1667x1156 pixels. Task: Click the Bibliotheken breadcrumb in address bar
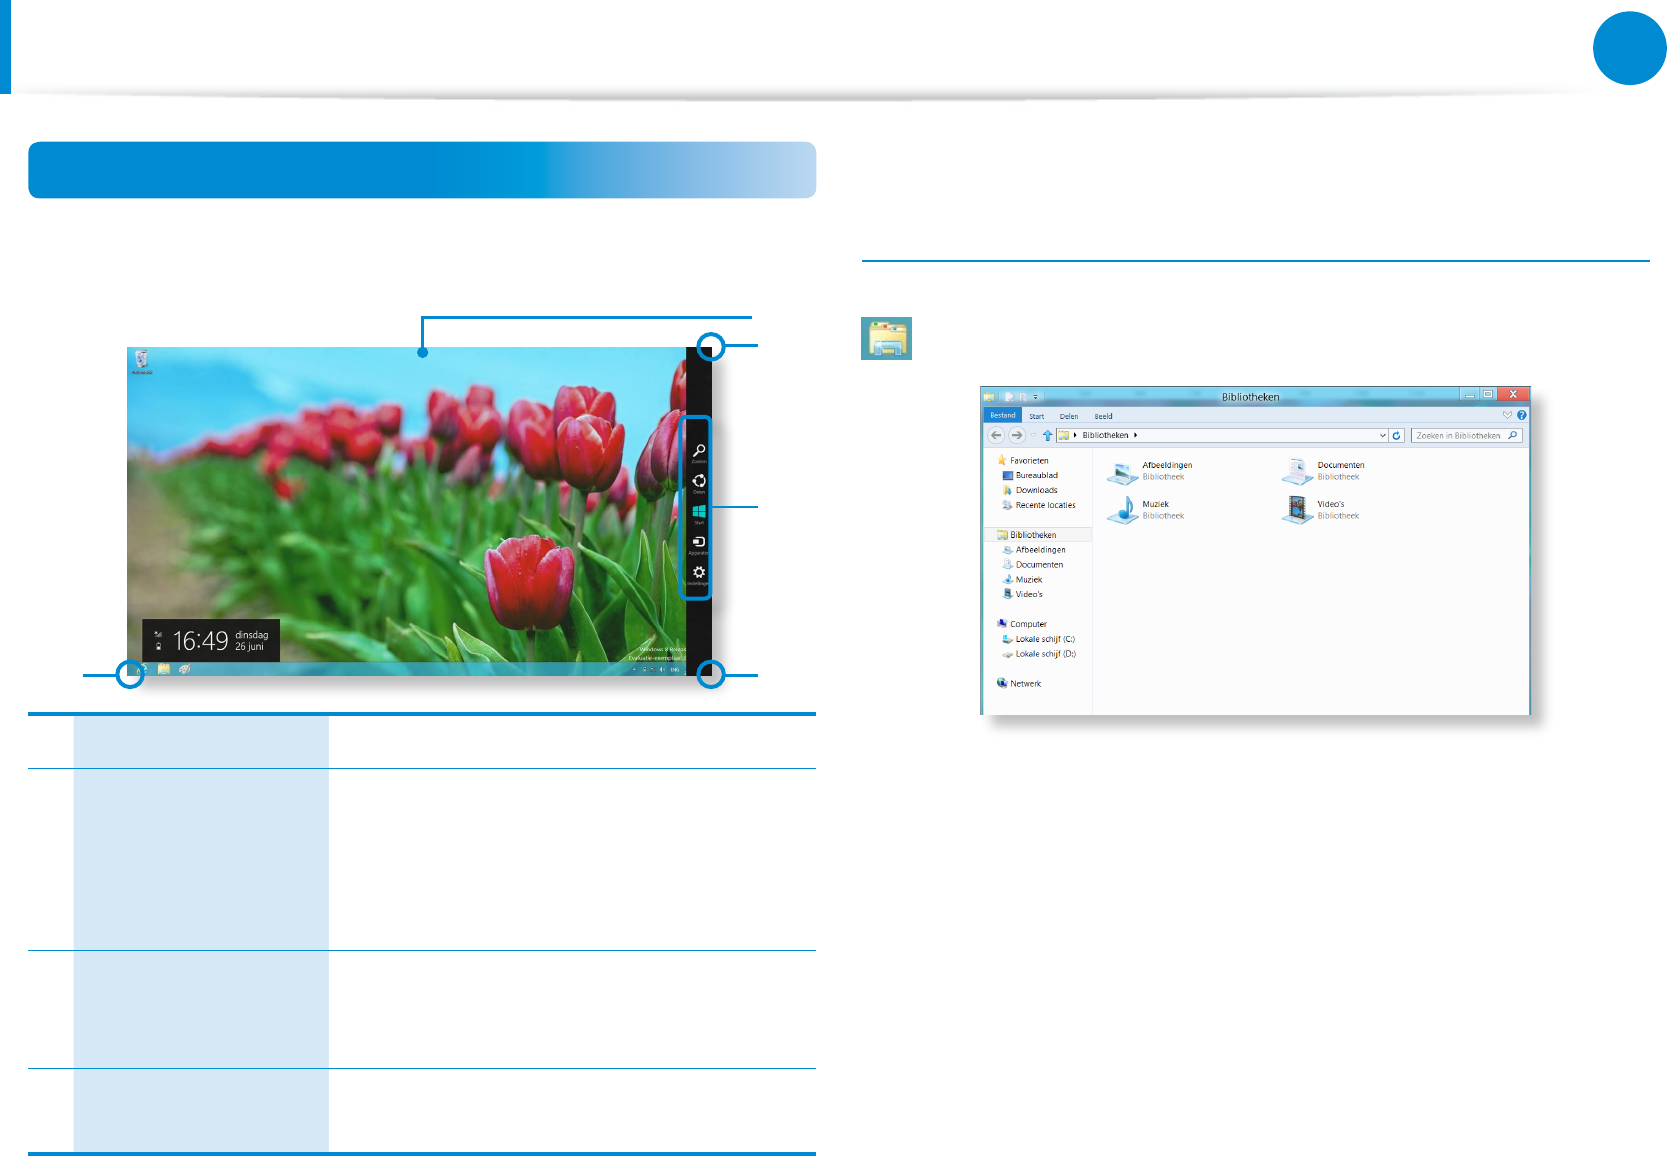tap(1105, 435)
